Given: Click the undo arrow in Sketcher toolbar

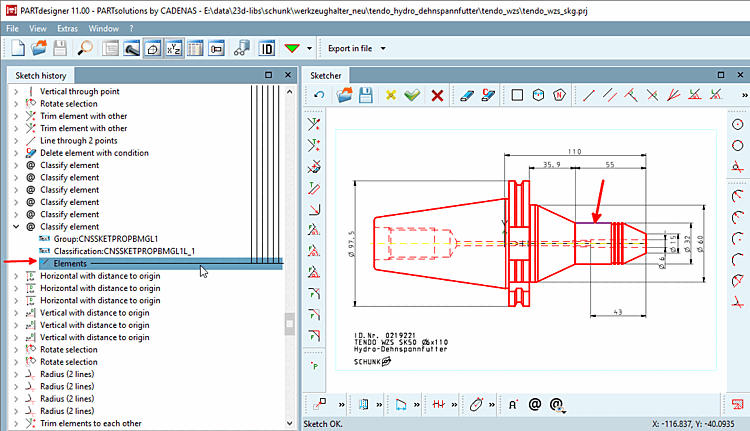Looking at the screenshot, I should point(319,95).
